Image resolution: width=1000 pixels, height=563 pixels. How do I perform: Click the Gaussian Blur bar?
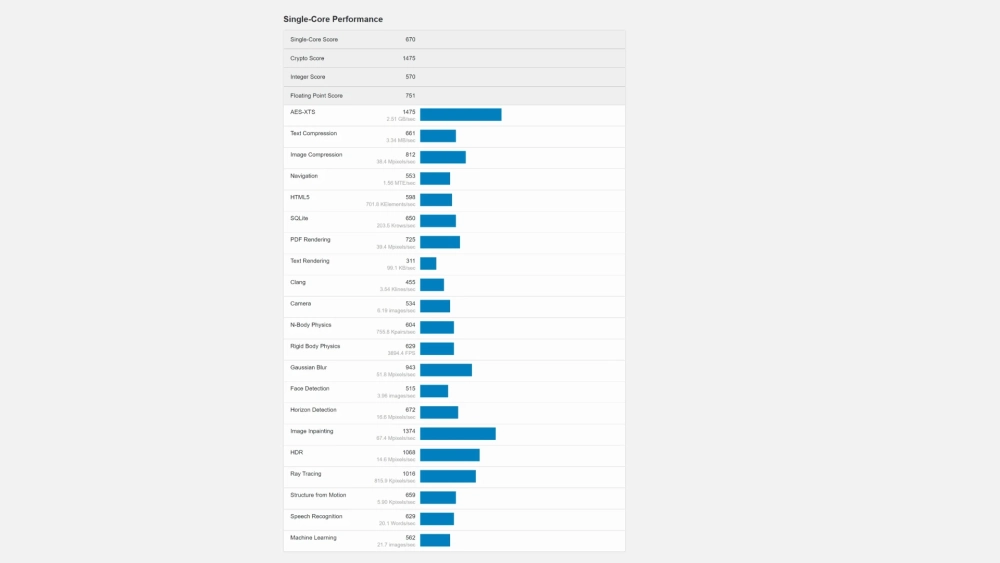(445, 370)
